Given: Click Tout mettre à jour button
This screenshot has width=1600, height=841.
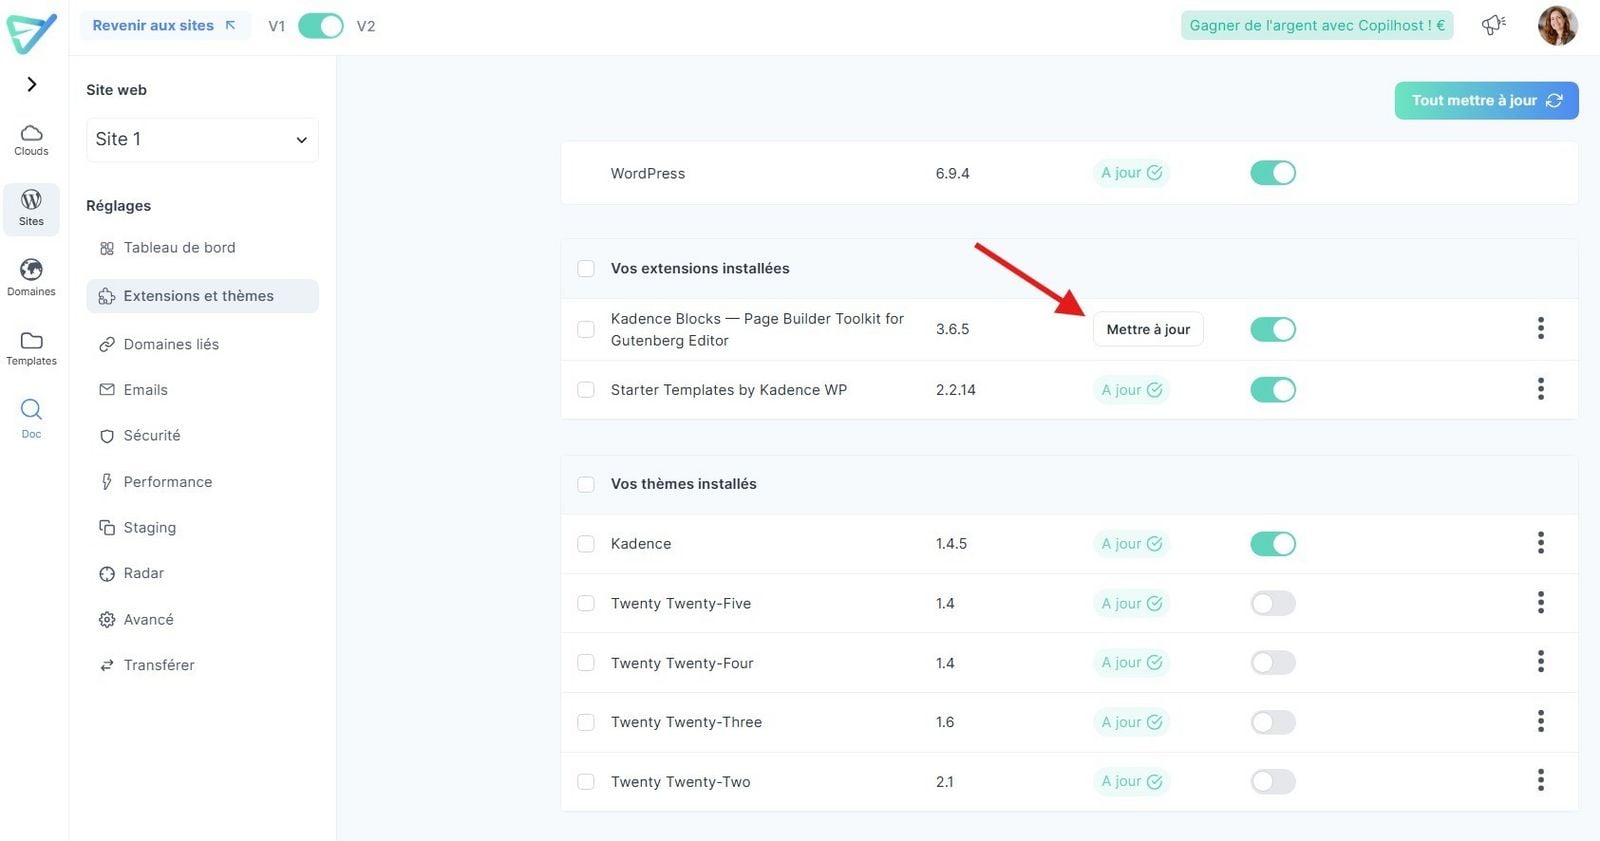Looking at the screenshot, I should coord(1486,101).
